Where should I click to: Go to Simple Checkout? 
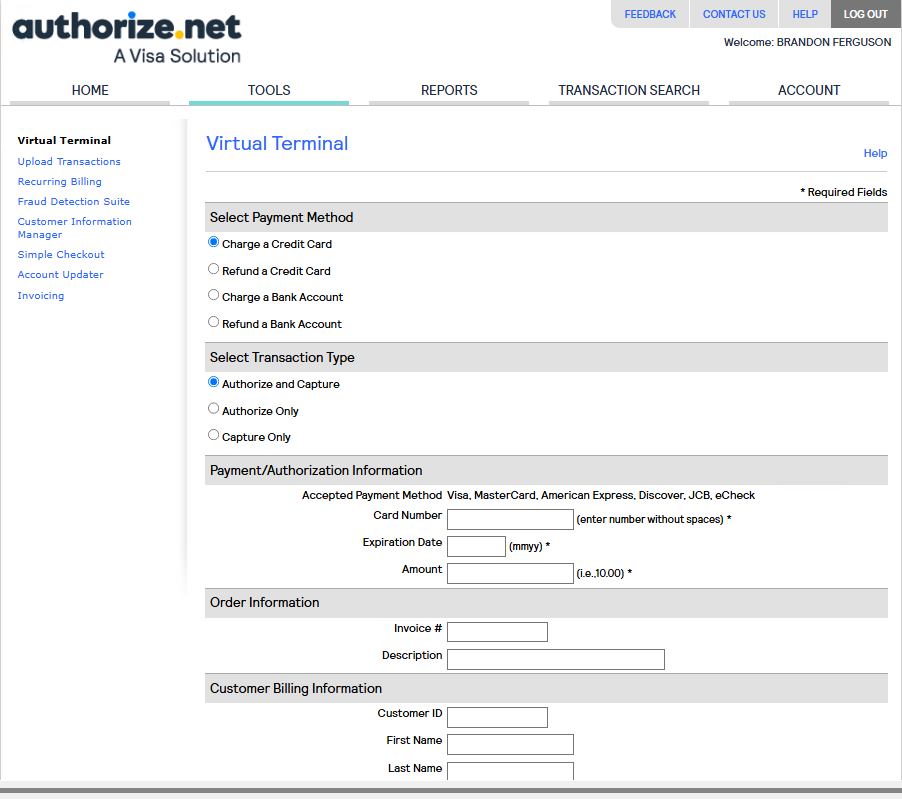point(61,254)
